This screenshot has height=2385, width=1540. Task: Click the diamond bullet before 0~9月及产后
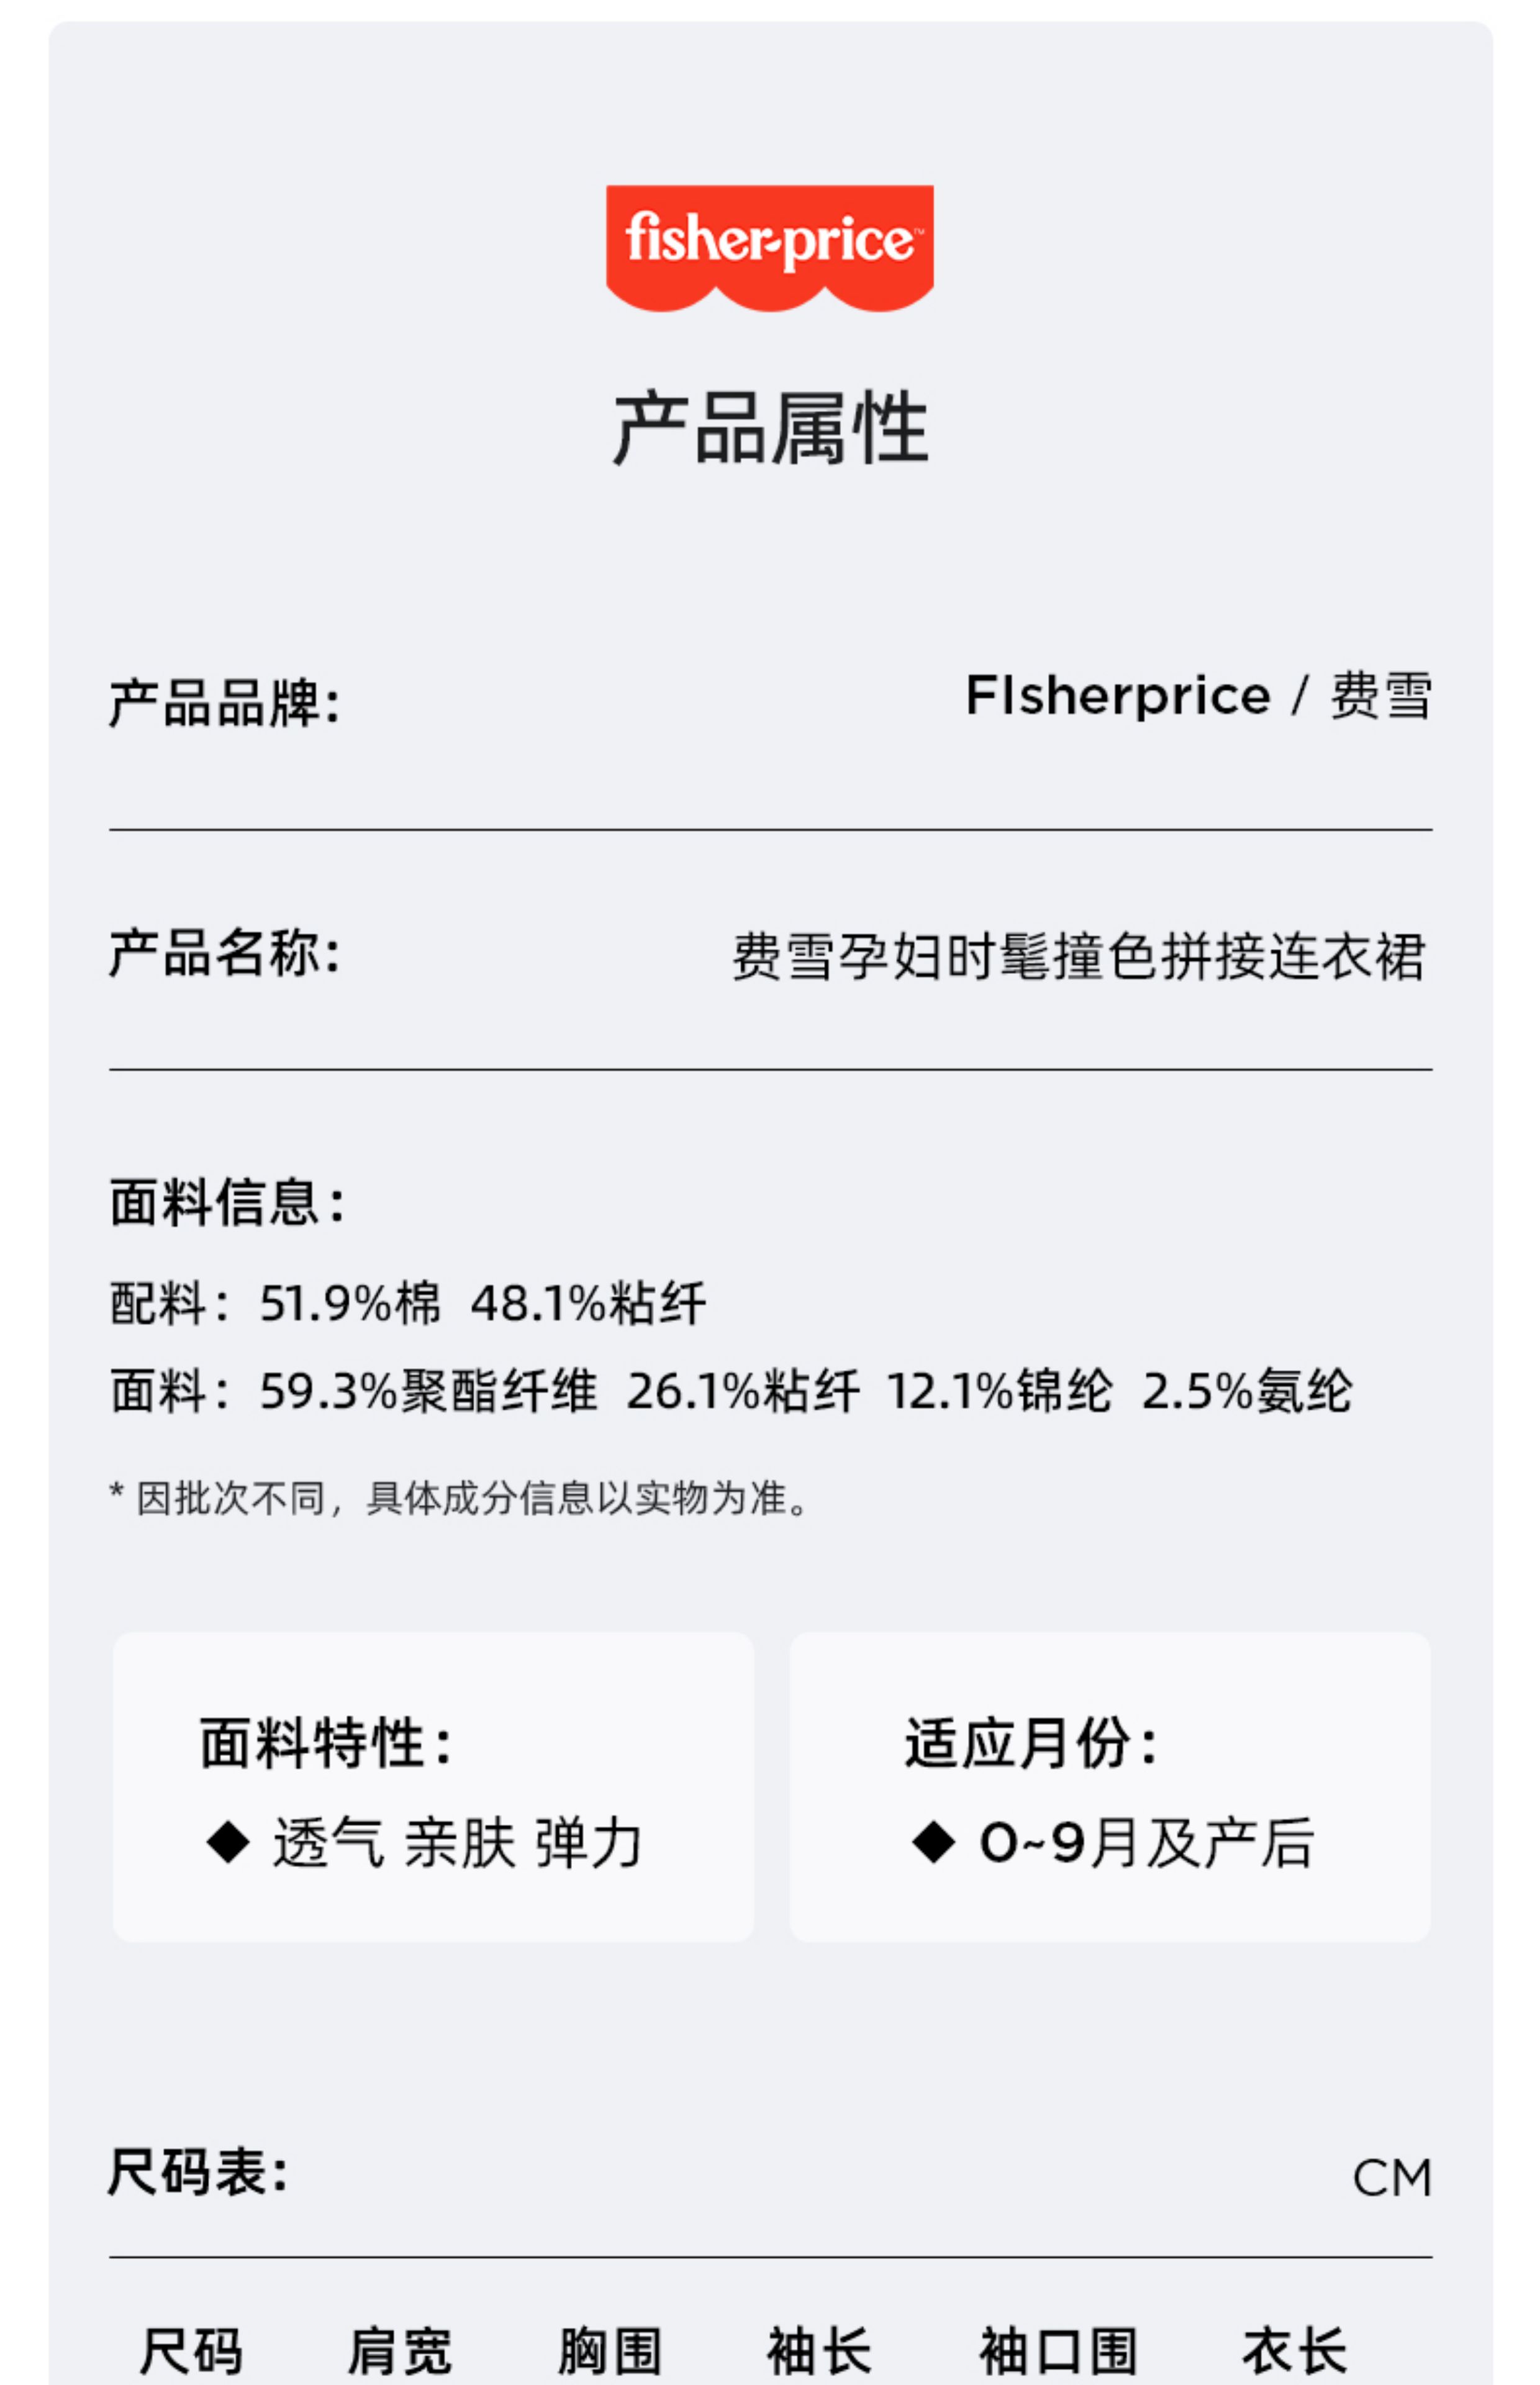pos(934,1842)
